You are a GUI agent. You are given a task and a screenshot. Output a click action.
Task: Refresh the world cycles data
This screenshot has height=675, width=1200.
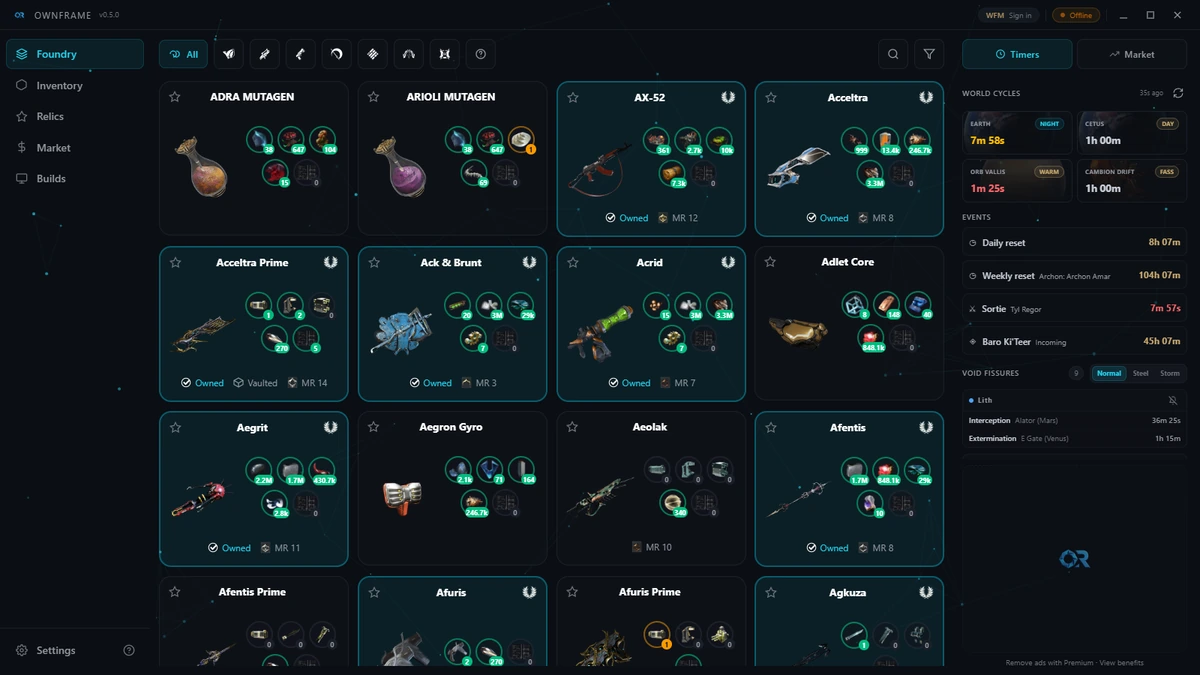1178,93
